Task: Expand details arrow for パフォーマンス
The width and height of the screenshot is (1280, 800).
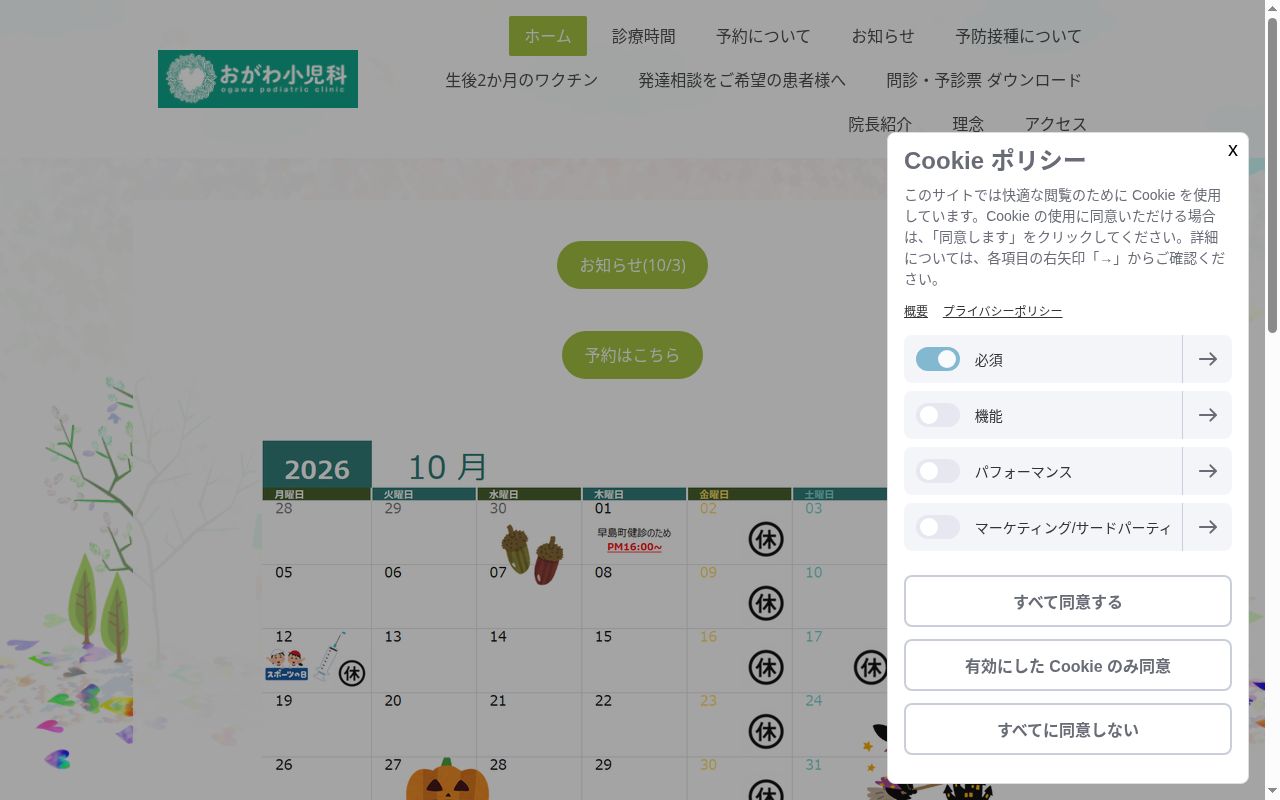Action: 1207,471
